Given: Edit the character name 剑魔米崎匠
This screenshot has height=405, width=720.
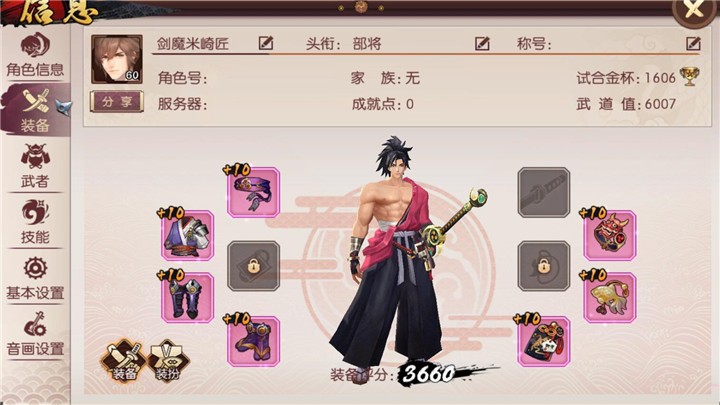Looking at the screenshot, I should pos(266,43).
